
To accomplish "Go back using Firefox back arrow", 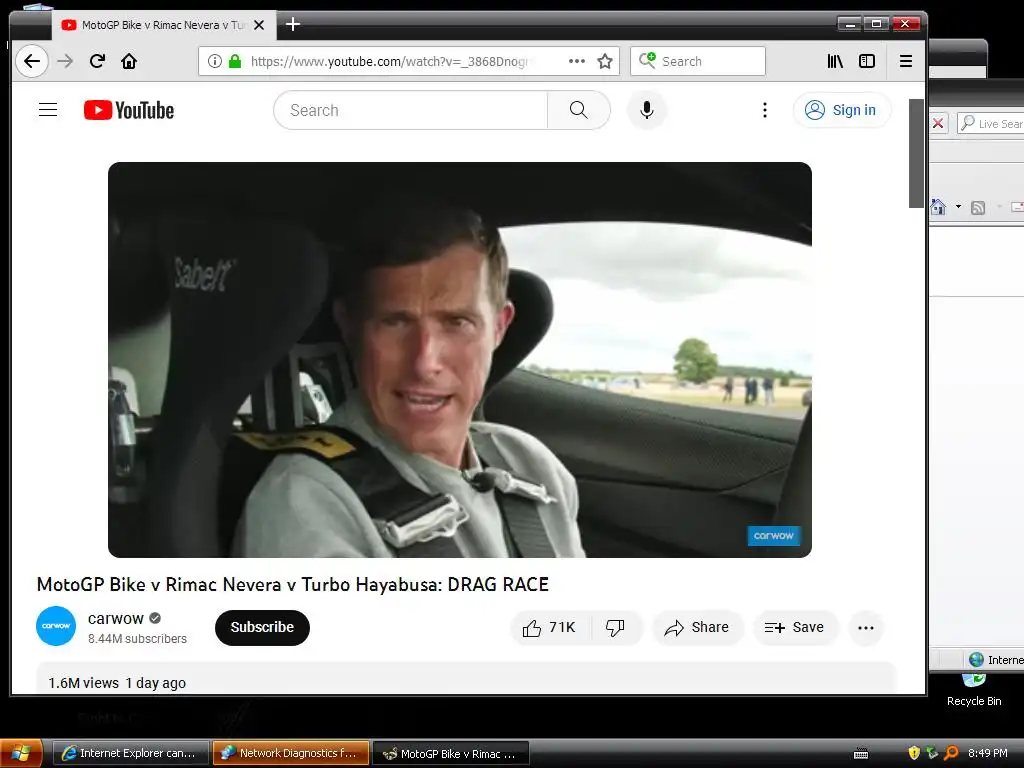I will 31,61.
